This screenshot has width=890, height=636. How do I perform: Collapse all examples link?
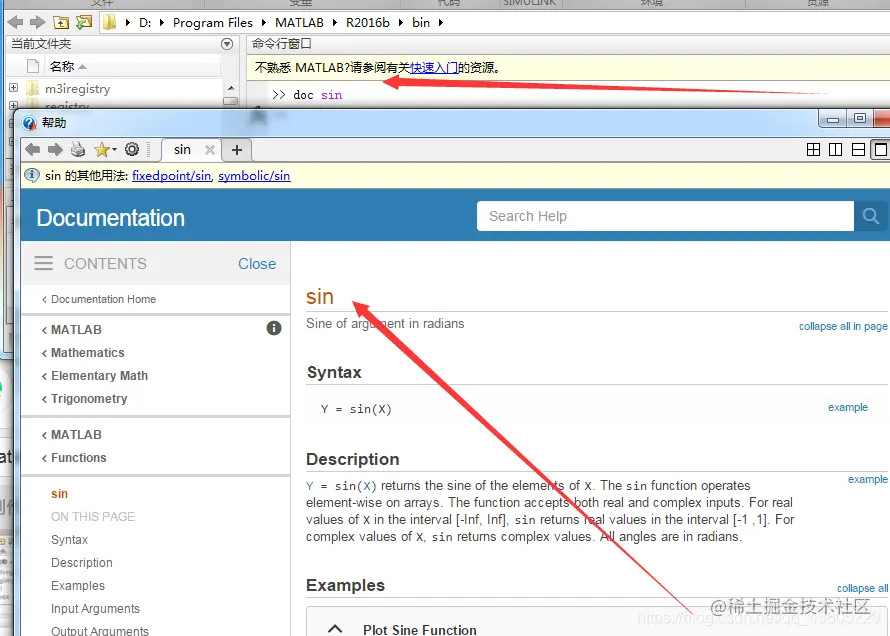pyautogui.click(x=862, y=588)
